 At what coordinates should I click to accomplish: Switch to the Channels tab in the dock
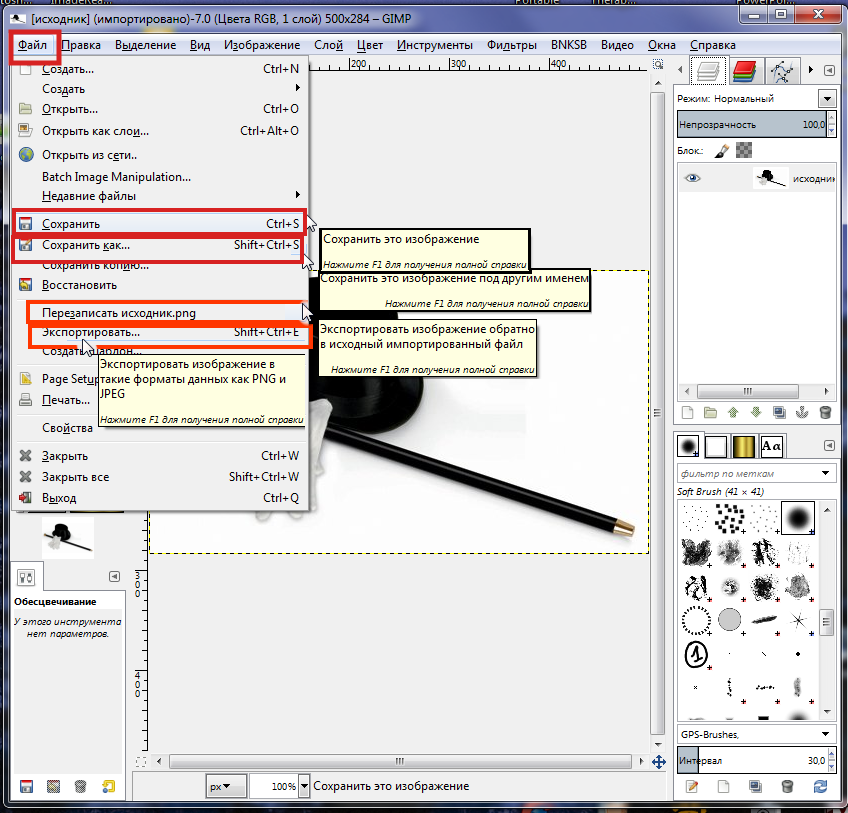pyautogui.click(x=743, y=71)
